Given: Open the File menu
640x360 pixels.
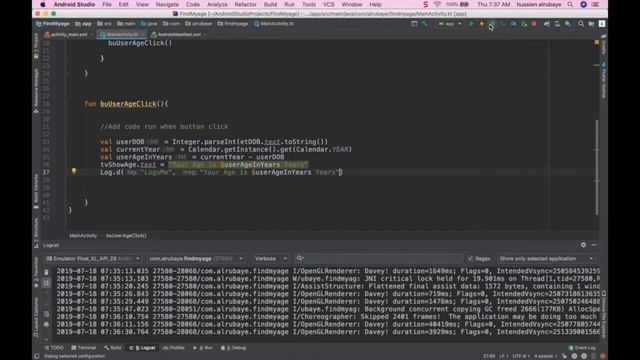Looking at the screenshot, I should 107,4.
